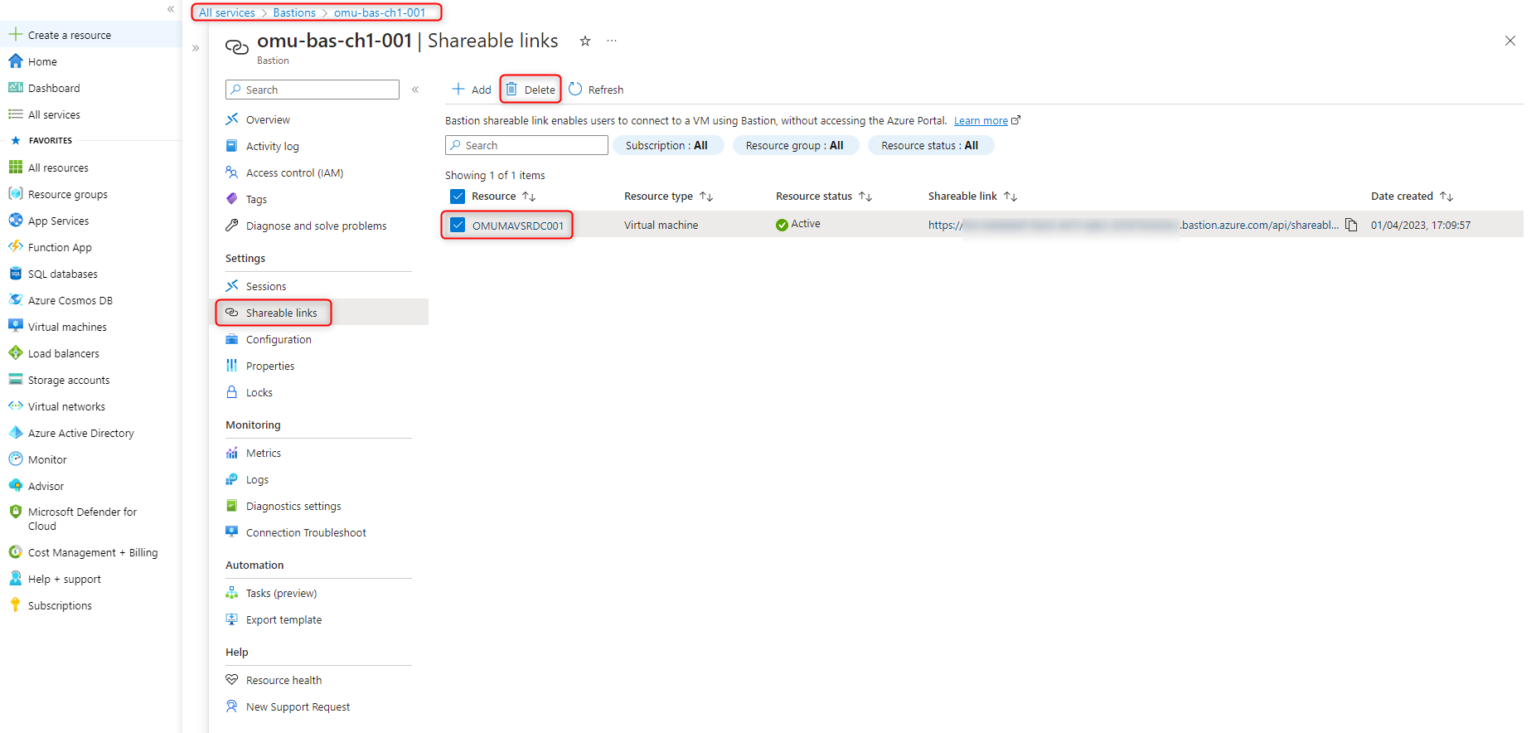Click the Learn more link
The height and width of the screenshot is (733, 1536).
980,120
